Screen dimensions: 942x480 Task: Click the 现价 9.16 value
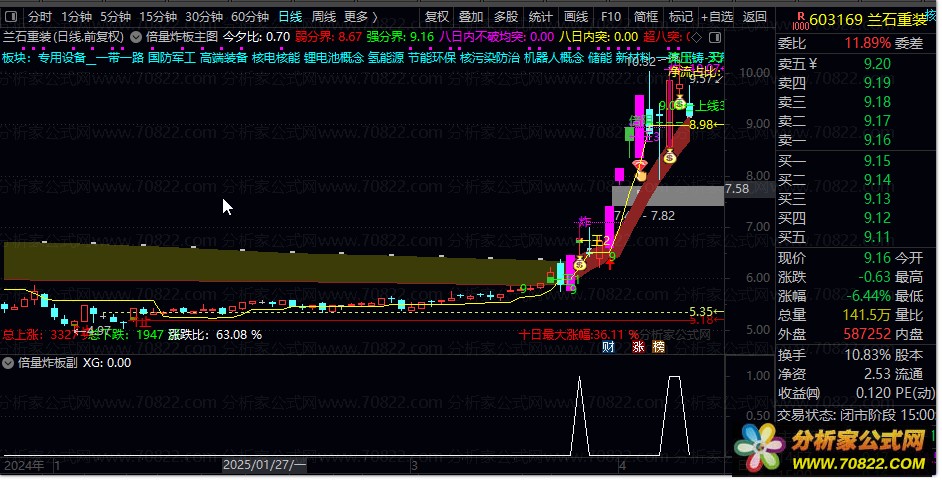877,258
